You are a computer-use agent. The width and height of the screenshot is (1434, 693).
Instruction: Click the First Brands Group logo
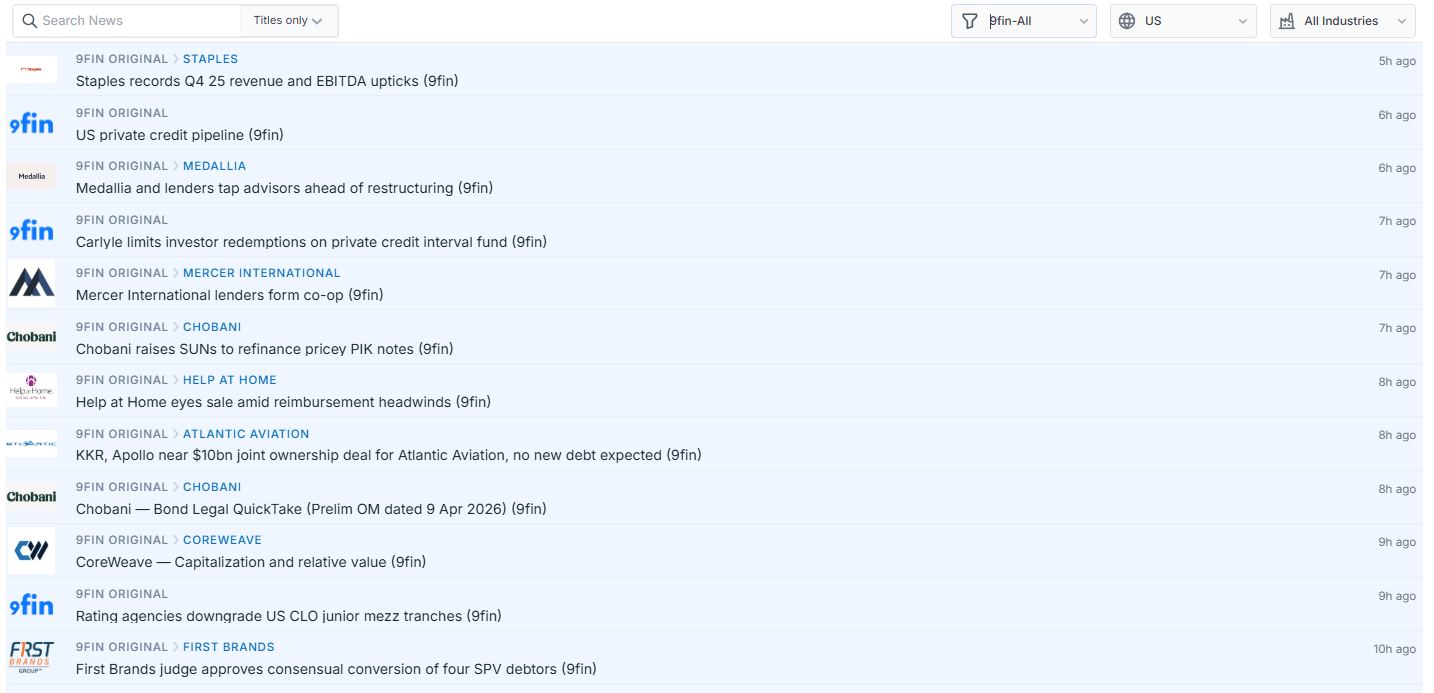32,657
